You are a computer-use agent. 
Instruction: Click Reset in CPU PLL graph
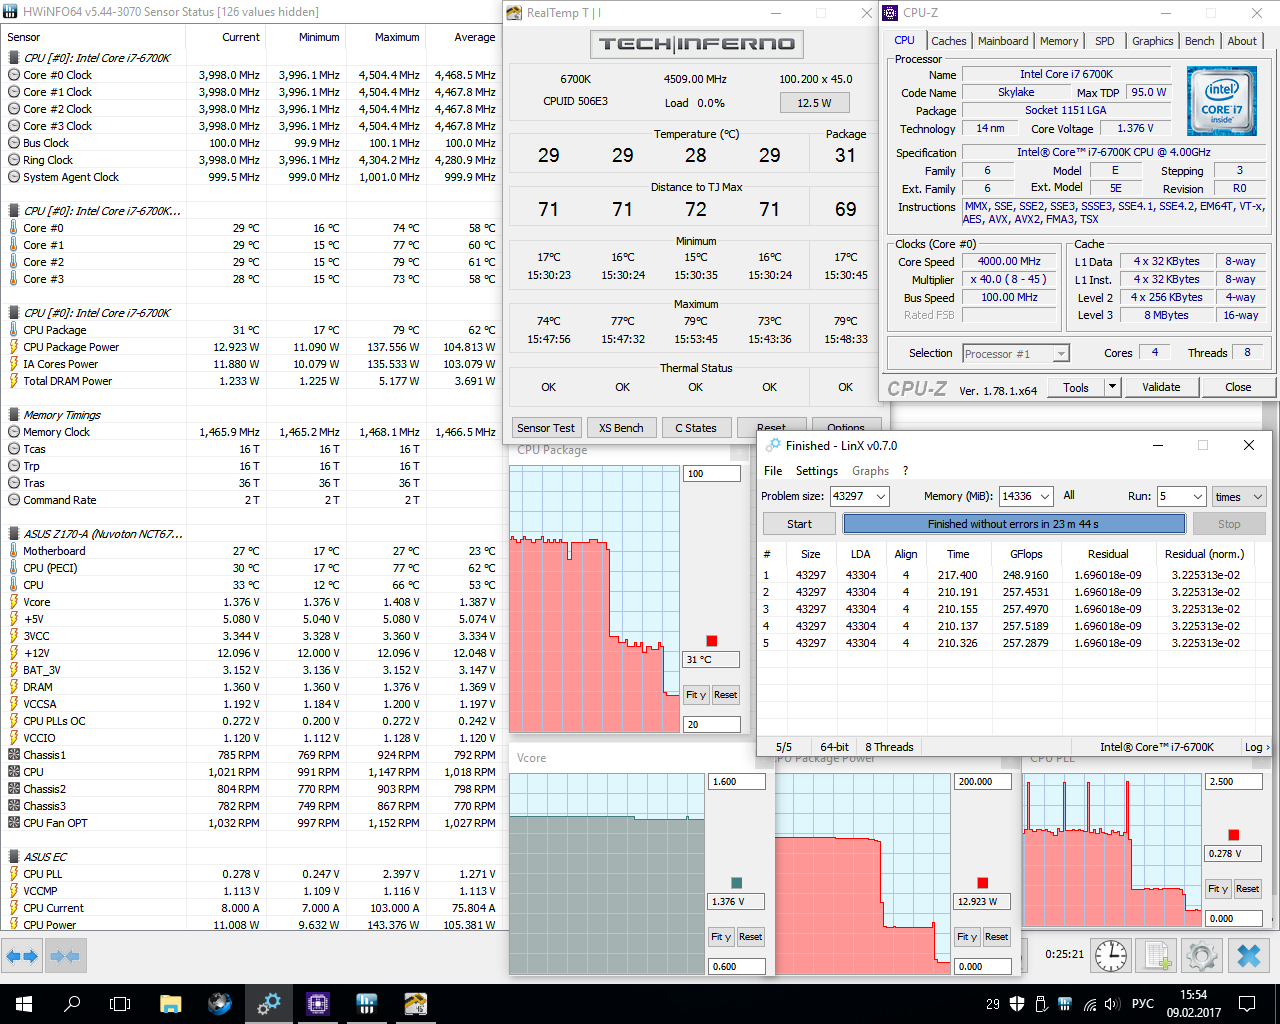pyautogui.click(x=1247, y=889)
